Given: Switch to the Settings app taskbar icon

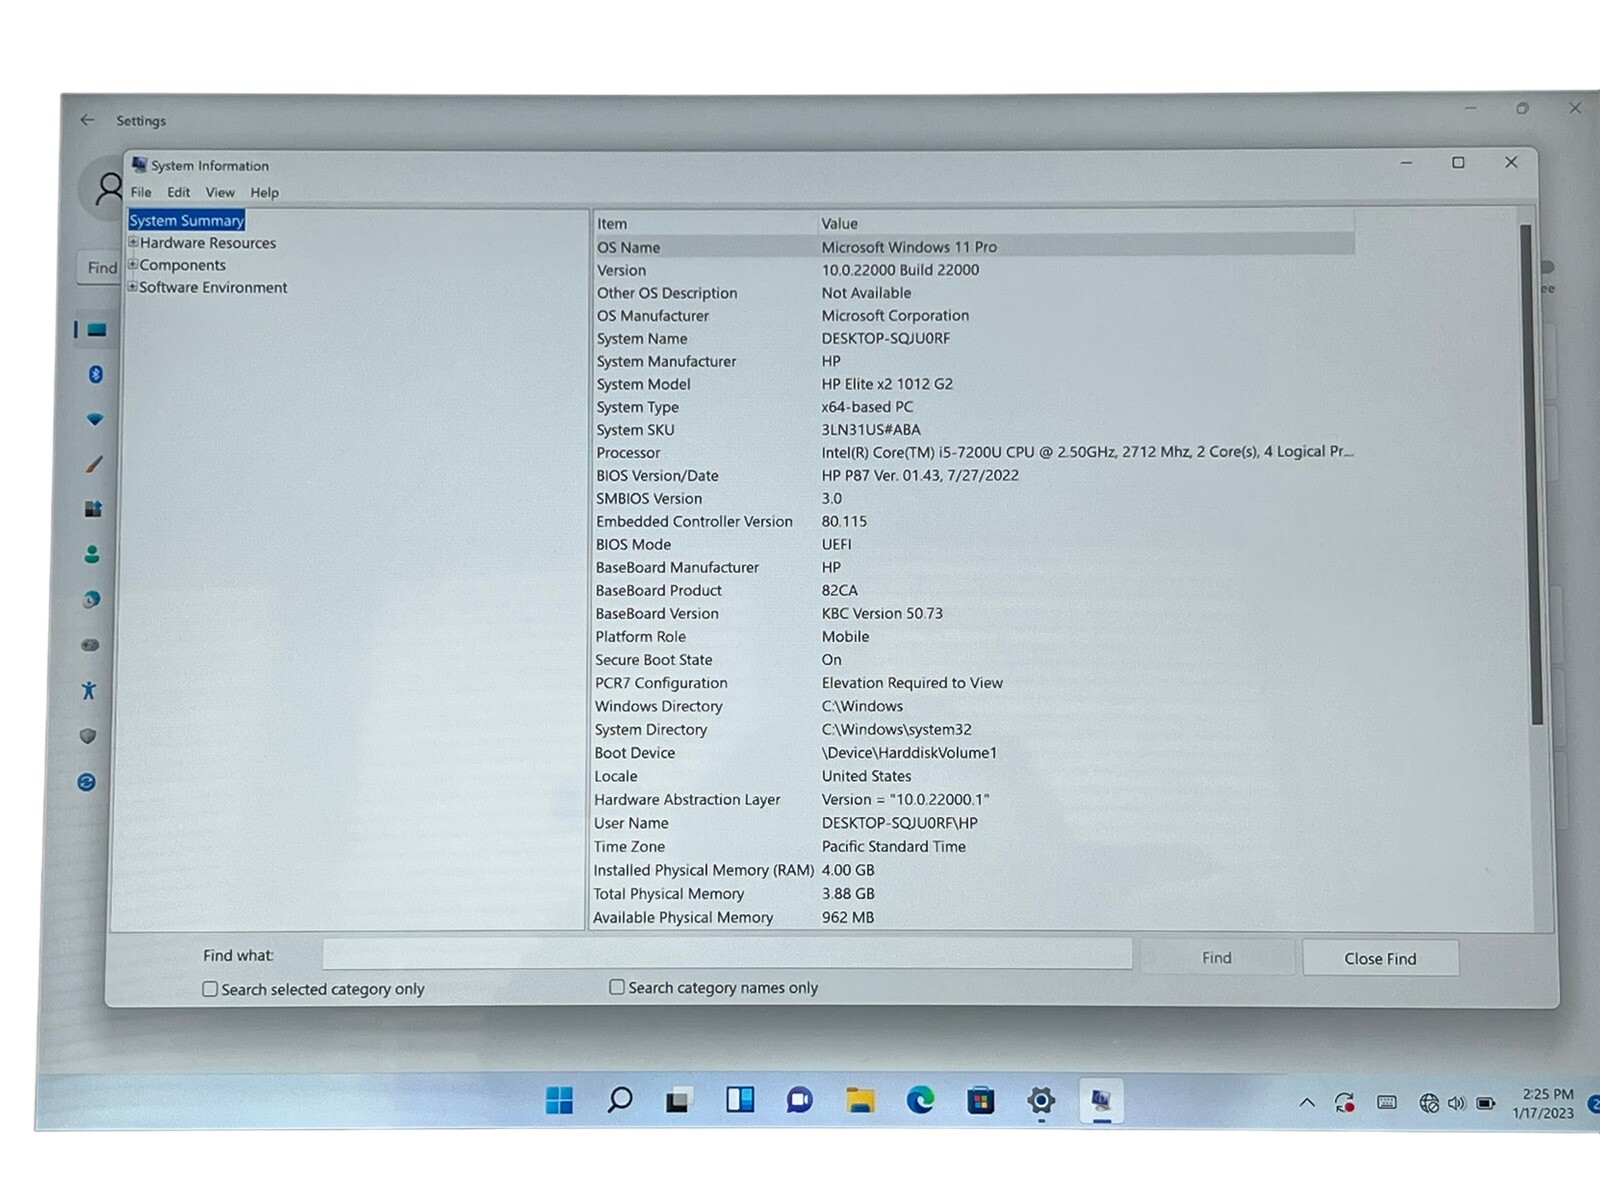Looking at the screenshot, I should pyautogui.click(x=1041, y=1101).
